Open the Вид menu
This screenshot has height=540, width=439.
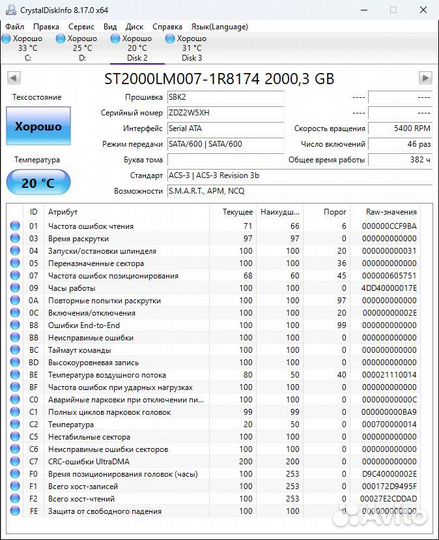click(110, 27)
